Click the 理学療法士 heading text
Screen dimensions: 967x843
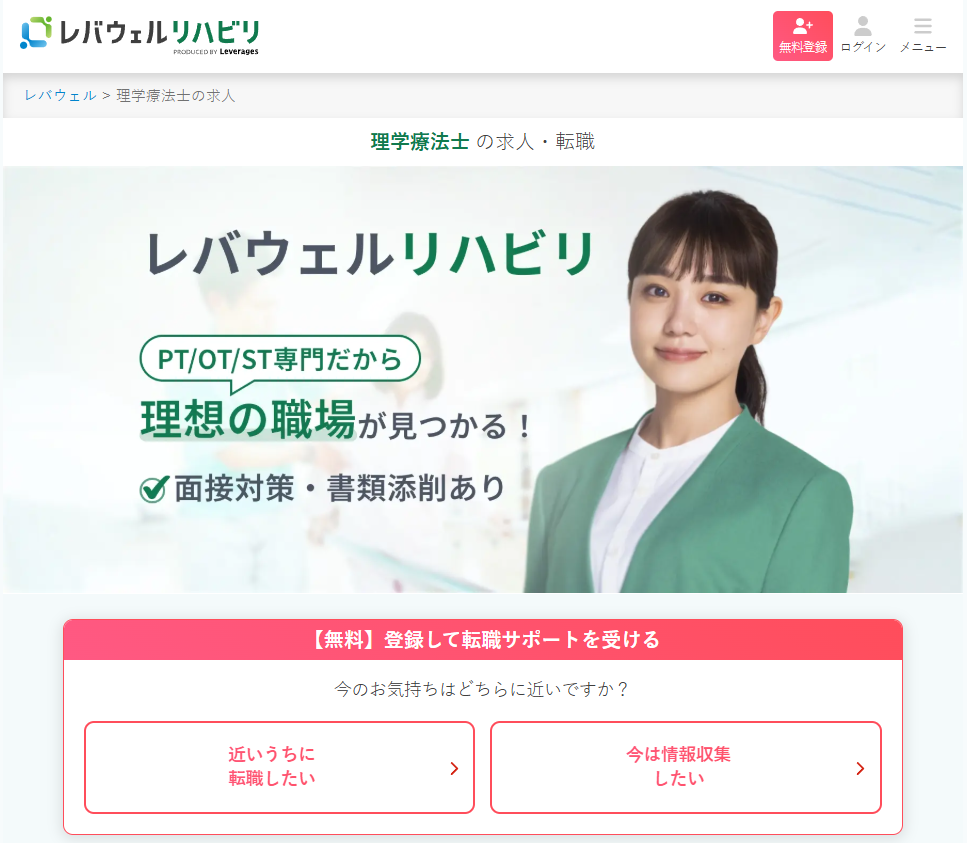tap(420, 142)
